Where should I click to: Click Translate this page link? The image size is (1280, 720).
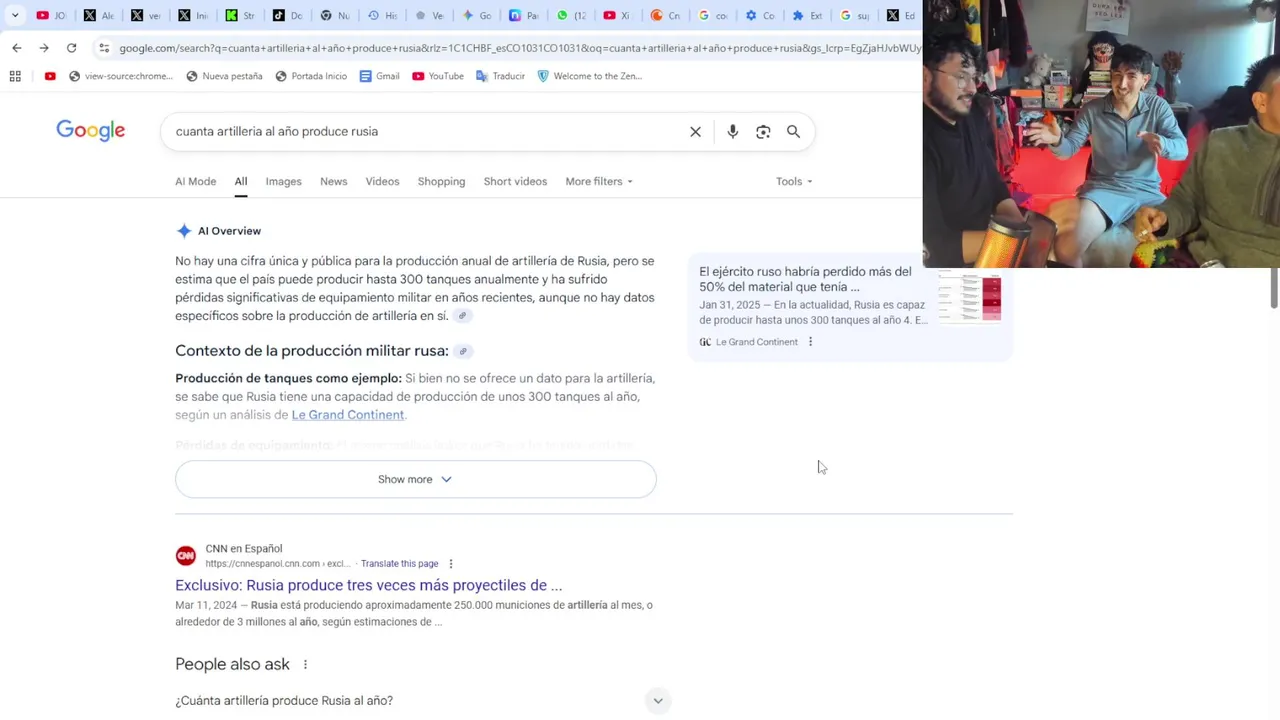pos(399,564)
